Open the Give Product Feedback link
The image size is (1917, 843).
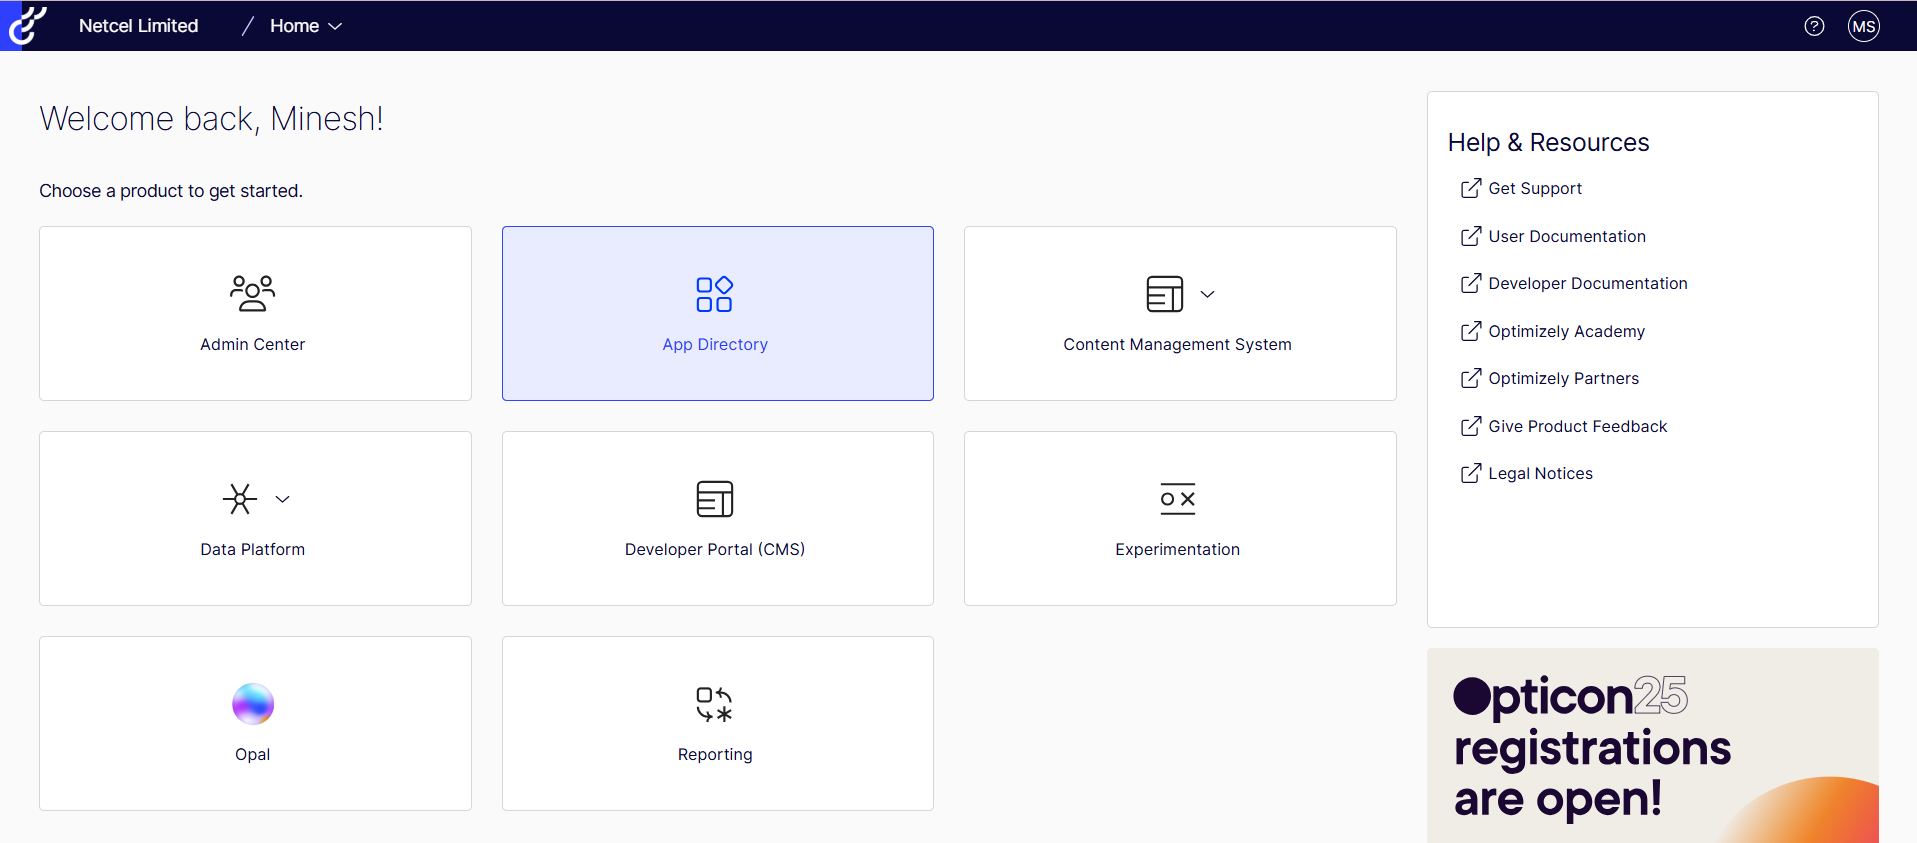tap(1578, 426)
